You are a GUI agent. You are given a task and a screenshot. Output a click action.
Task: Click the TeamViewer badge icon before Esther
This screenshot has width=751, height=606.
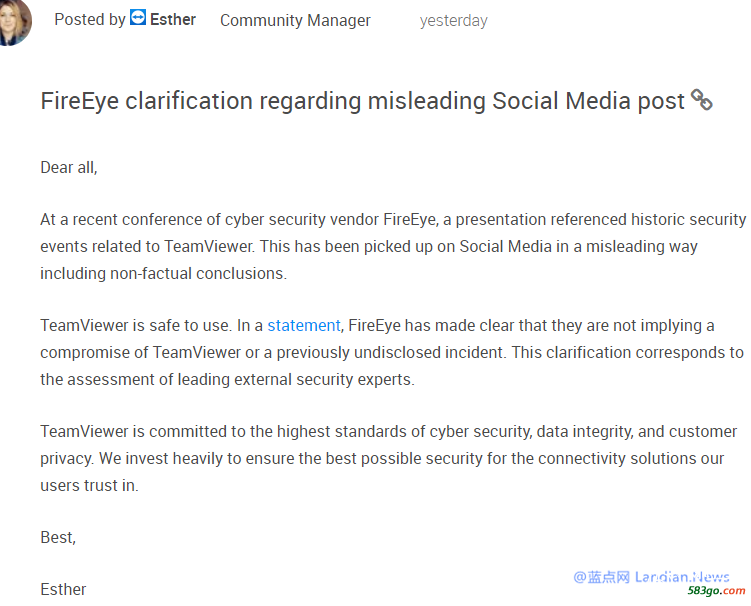coord(138,17)
